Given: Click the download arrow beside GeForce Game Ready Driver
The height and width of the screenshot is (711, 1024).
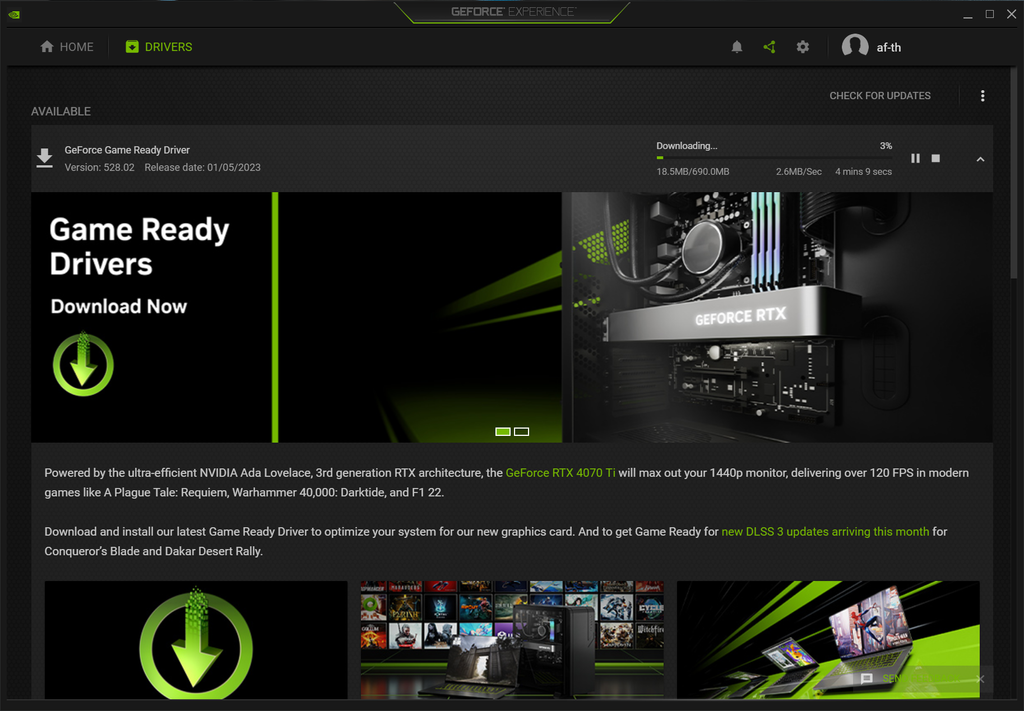Looking at the screenshot, I should coord(44,157).
